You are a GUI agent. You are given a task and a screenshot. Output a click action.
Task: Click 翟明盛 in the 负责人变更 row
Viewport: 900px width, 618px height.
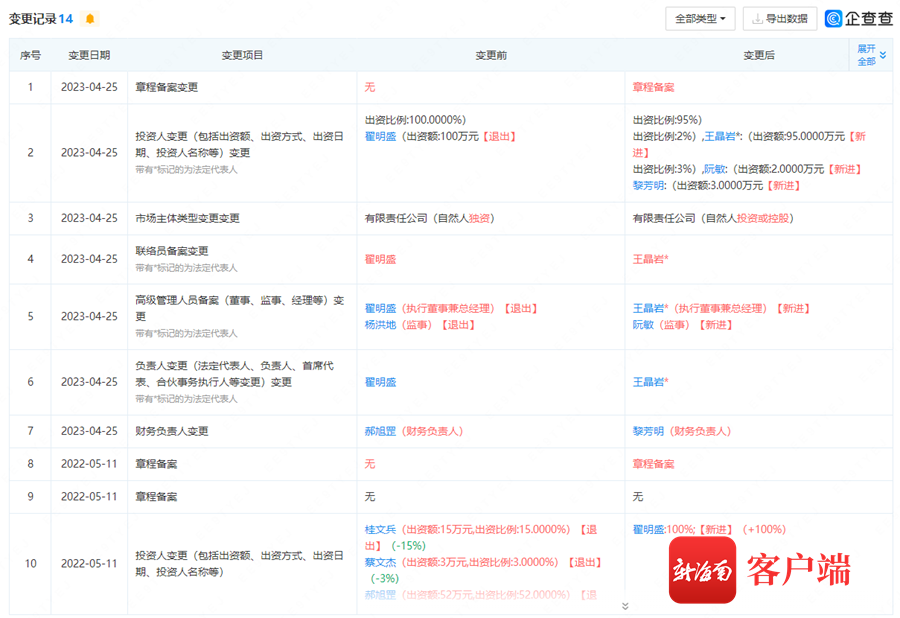tap(381, 382)
